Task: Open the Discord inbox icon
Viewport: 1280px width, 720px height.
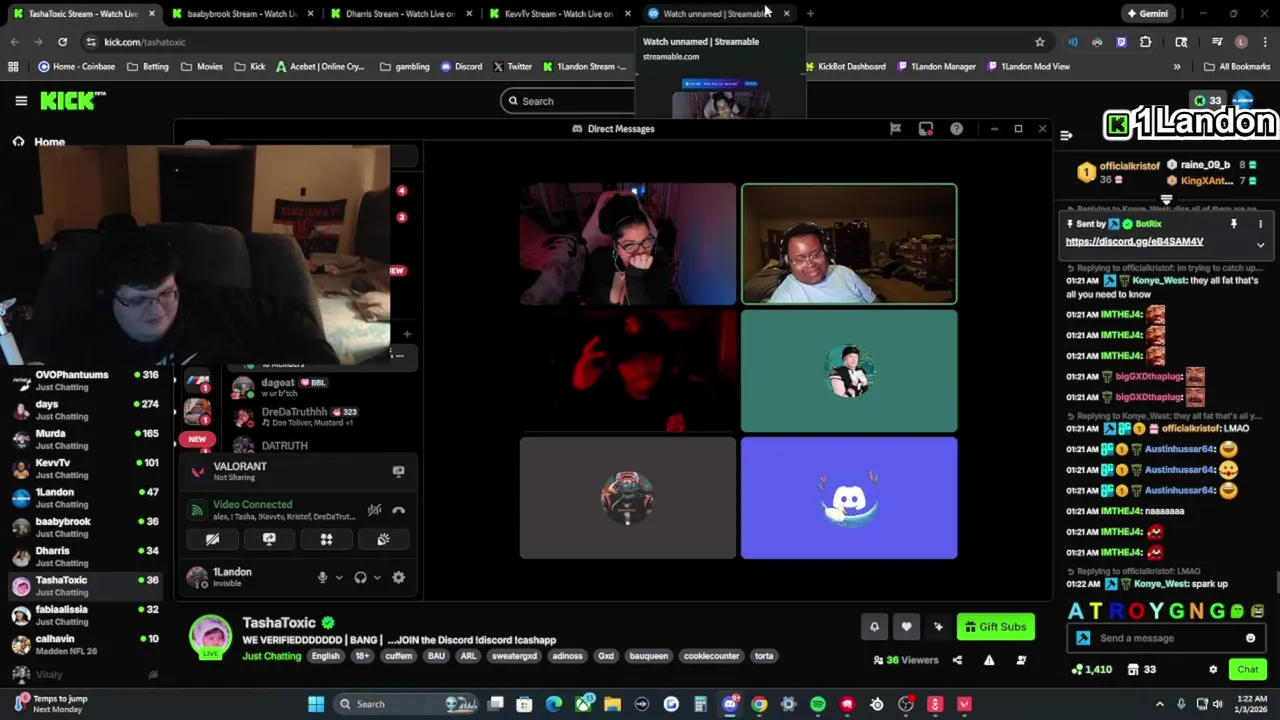Action: click(x=926, y=129)
